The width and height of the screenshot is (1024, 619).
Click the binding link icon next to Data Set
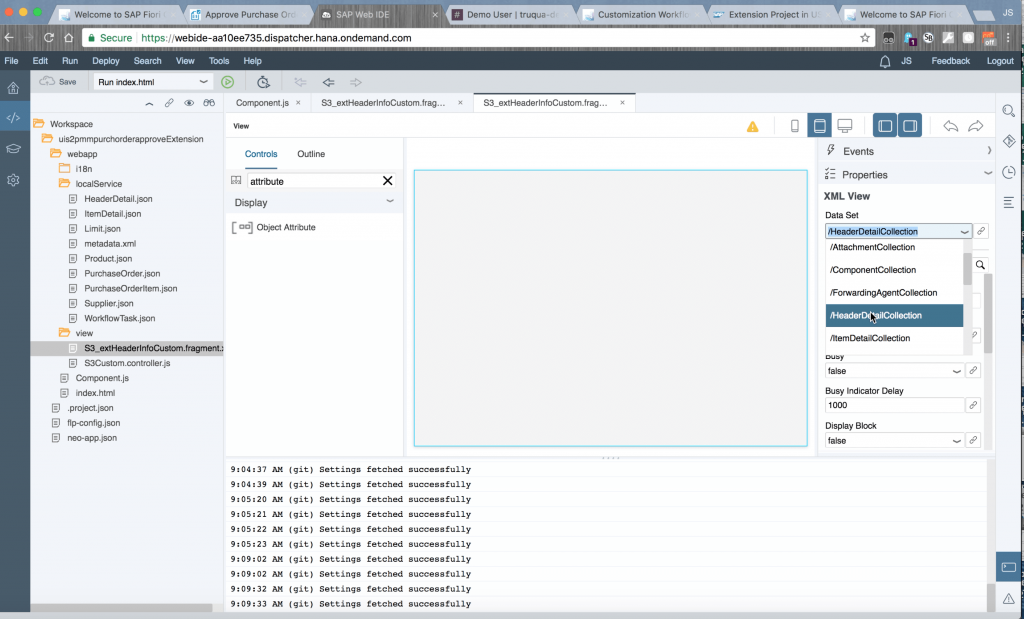[x=981, y=231]
